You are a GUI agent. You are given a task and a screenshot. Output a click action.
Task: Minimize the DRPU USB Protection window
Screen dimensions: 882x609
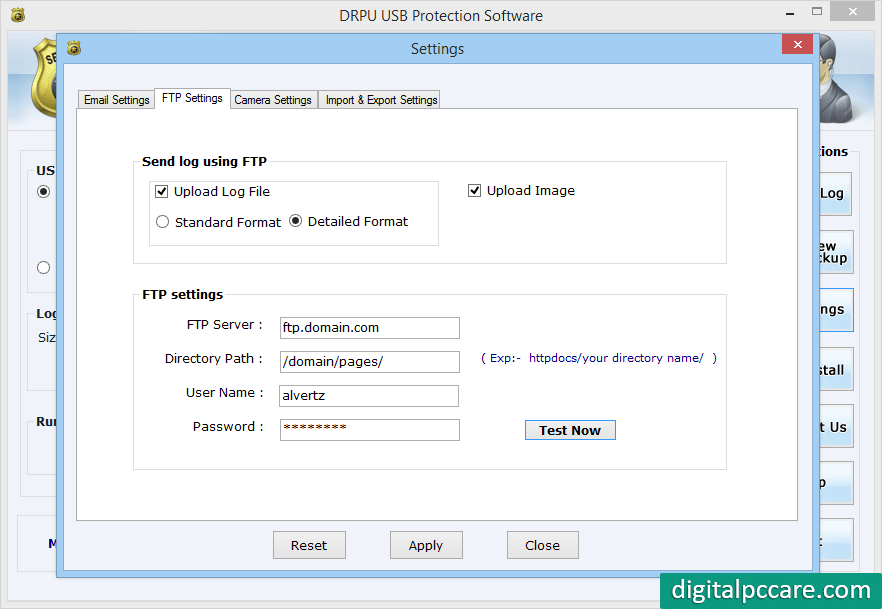click(790, 12)
